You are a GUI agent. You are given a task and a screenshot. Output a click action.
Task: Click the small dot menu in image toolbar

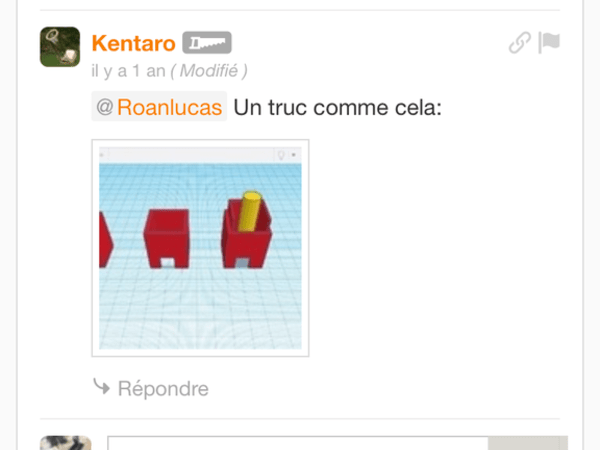293,155
